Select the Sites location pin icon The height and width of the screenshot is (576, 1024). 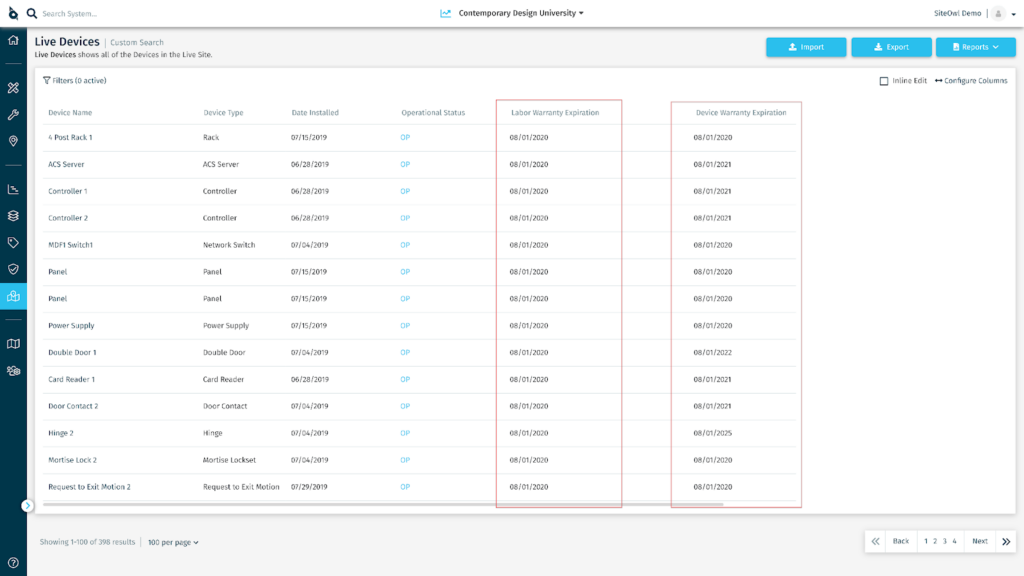pyautogui.click(x=11, y=141)
